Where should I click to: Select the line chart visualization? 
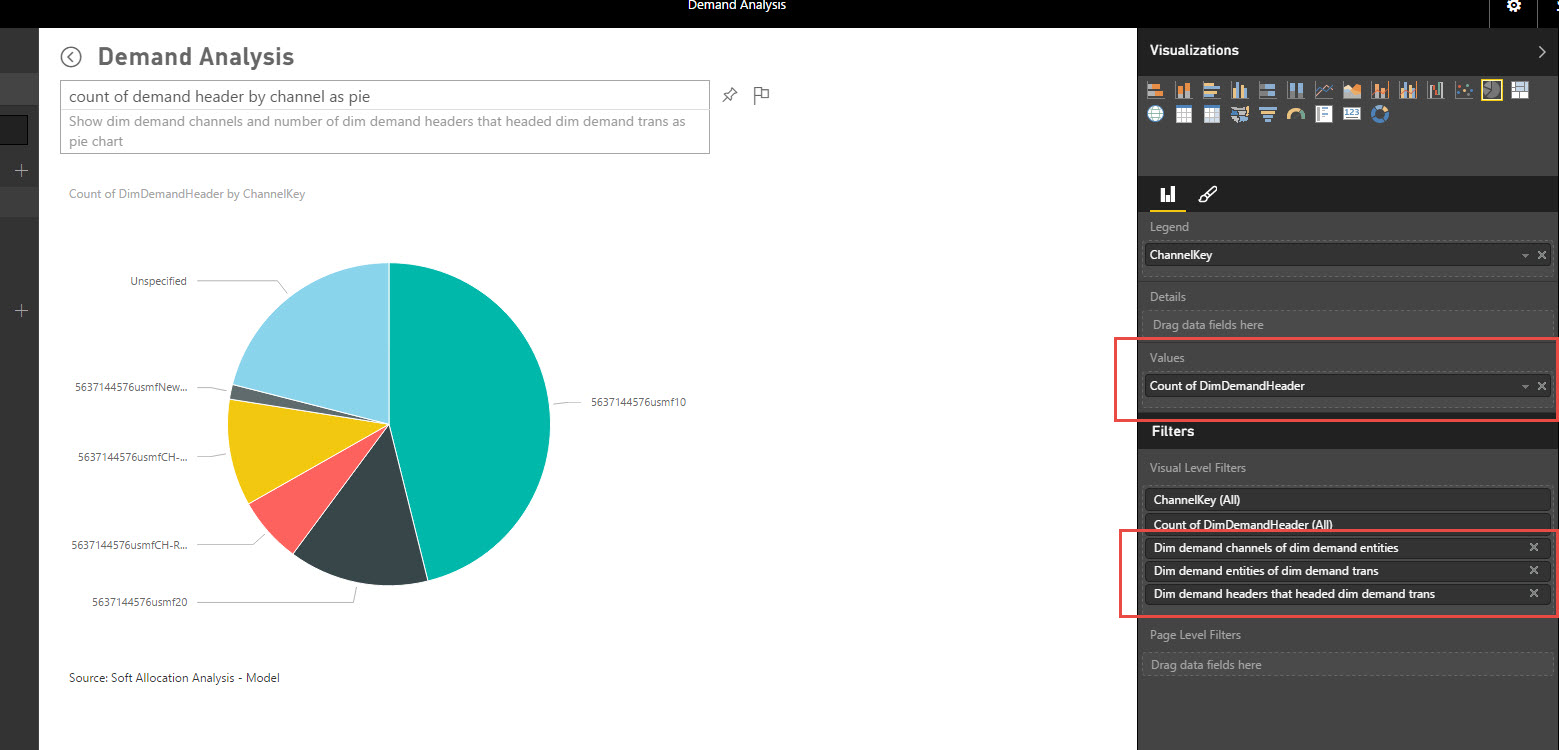[x=1323, y=90]
